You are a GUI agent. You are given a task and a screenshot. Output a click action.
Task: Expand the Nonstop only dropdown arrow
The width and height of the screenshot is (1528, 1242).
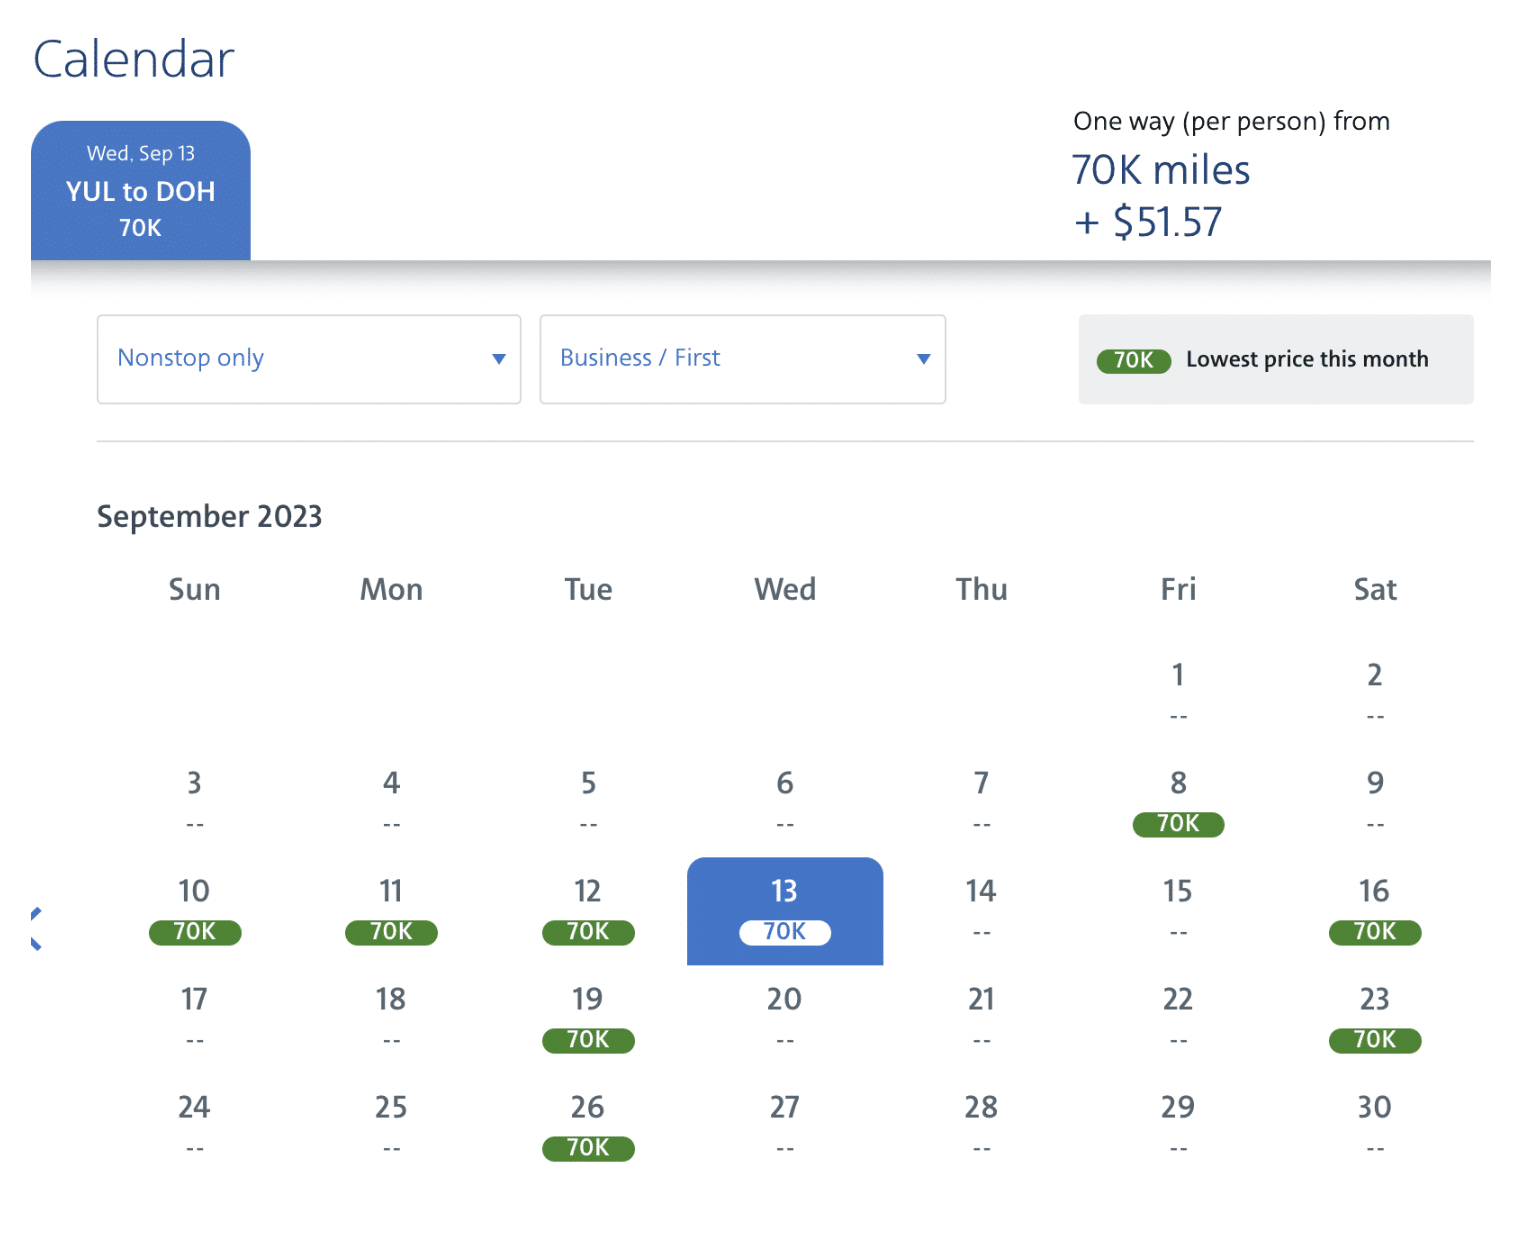click(498, 360)
